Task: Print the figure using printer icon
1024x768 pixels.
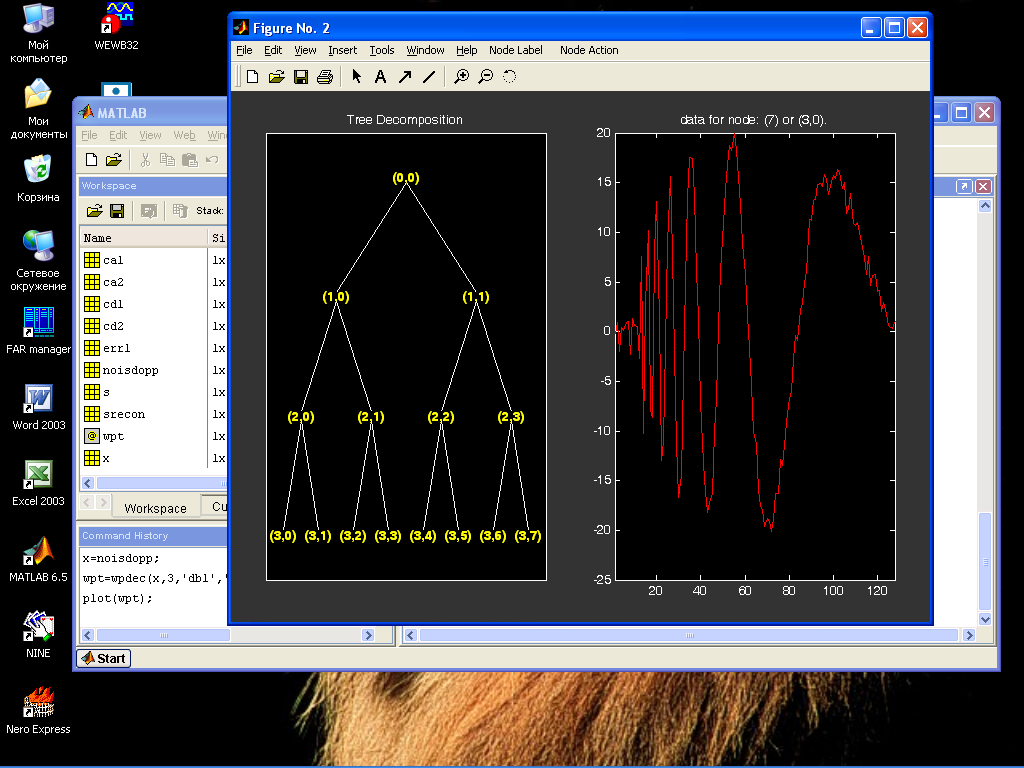Action: (x=325, y=77)
